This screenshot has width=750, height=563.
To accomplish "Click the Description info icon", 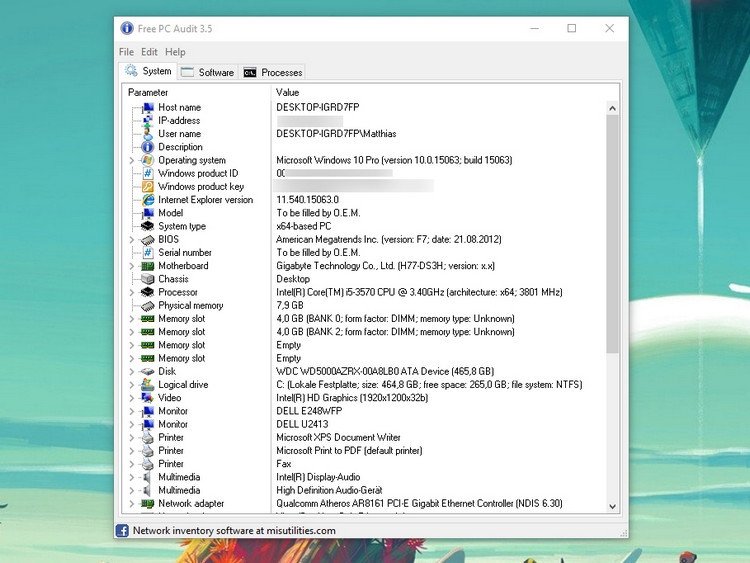I will tap(148, 147).
